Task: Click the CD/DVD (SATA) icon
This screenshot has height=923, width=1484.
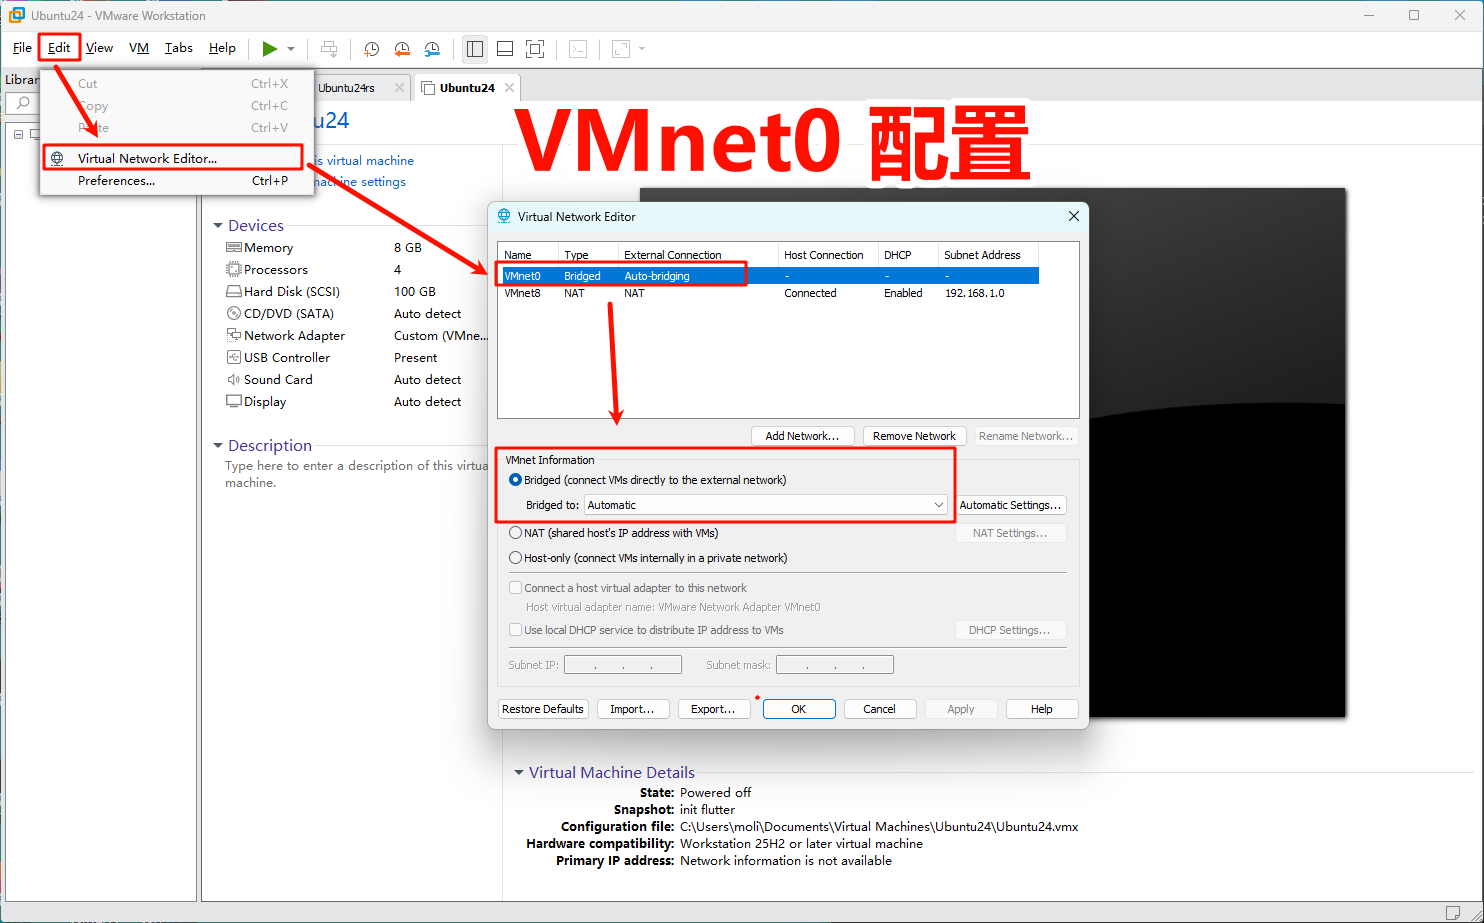Action: pos(234,313)
